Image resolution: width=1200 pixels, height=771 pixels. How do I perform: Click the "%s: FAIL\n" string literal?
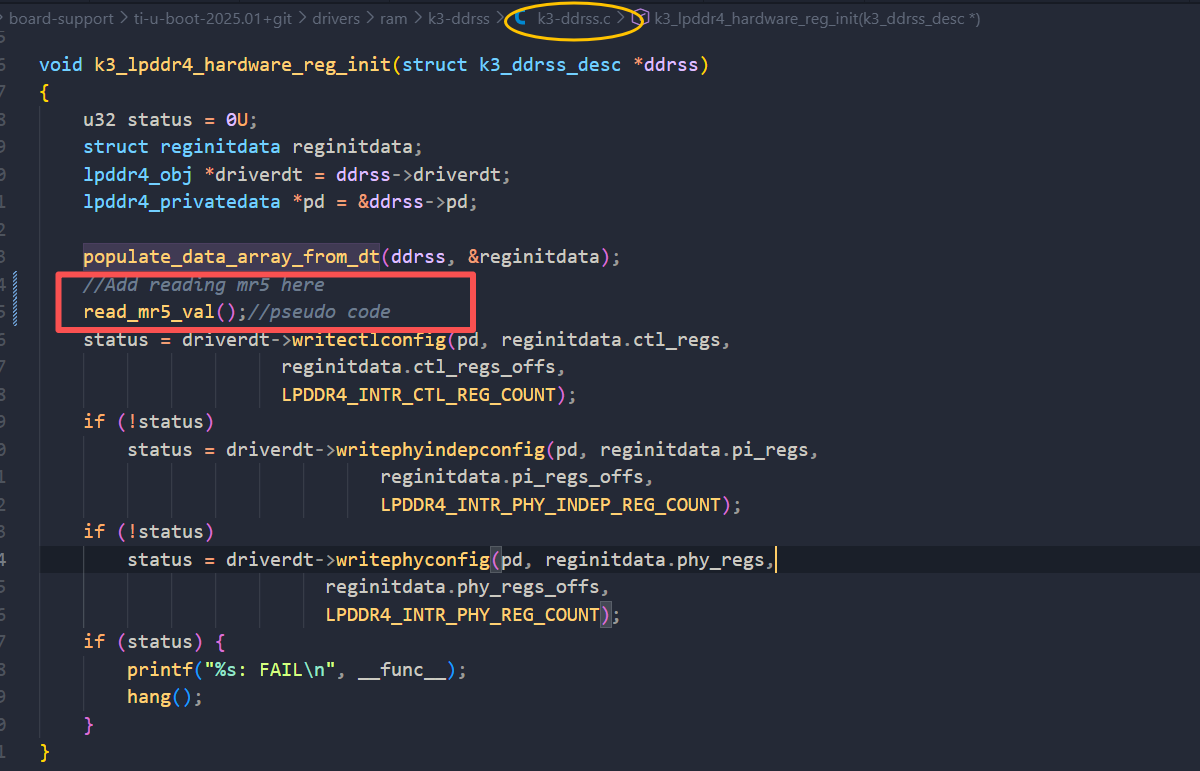[271, 670]
